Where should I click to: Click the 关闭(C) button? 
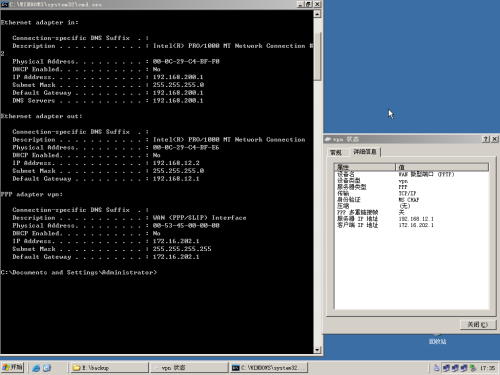point(478,324)
